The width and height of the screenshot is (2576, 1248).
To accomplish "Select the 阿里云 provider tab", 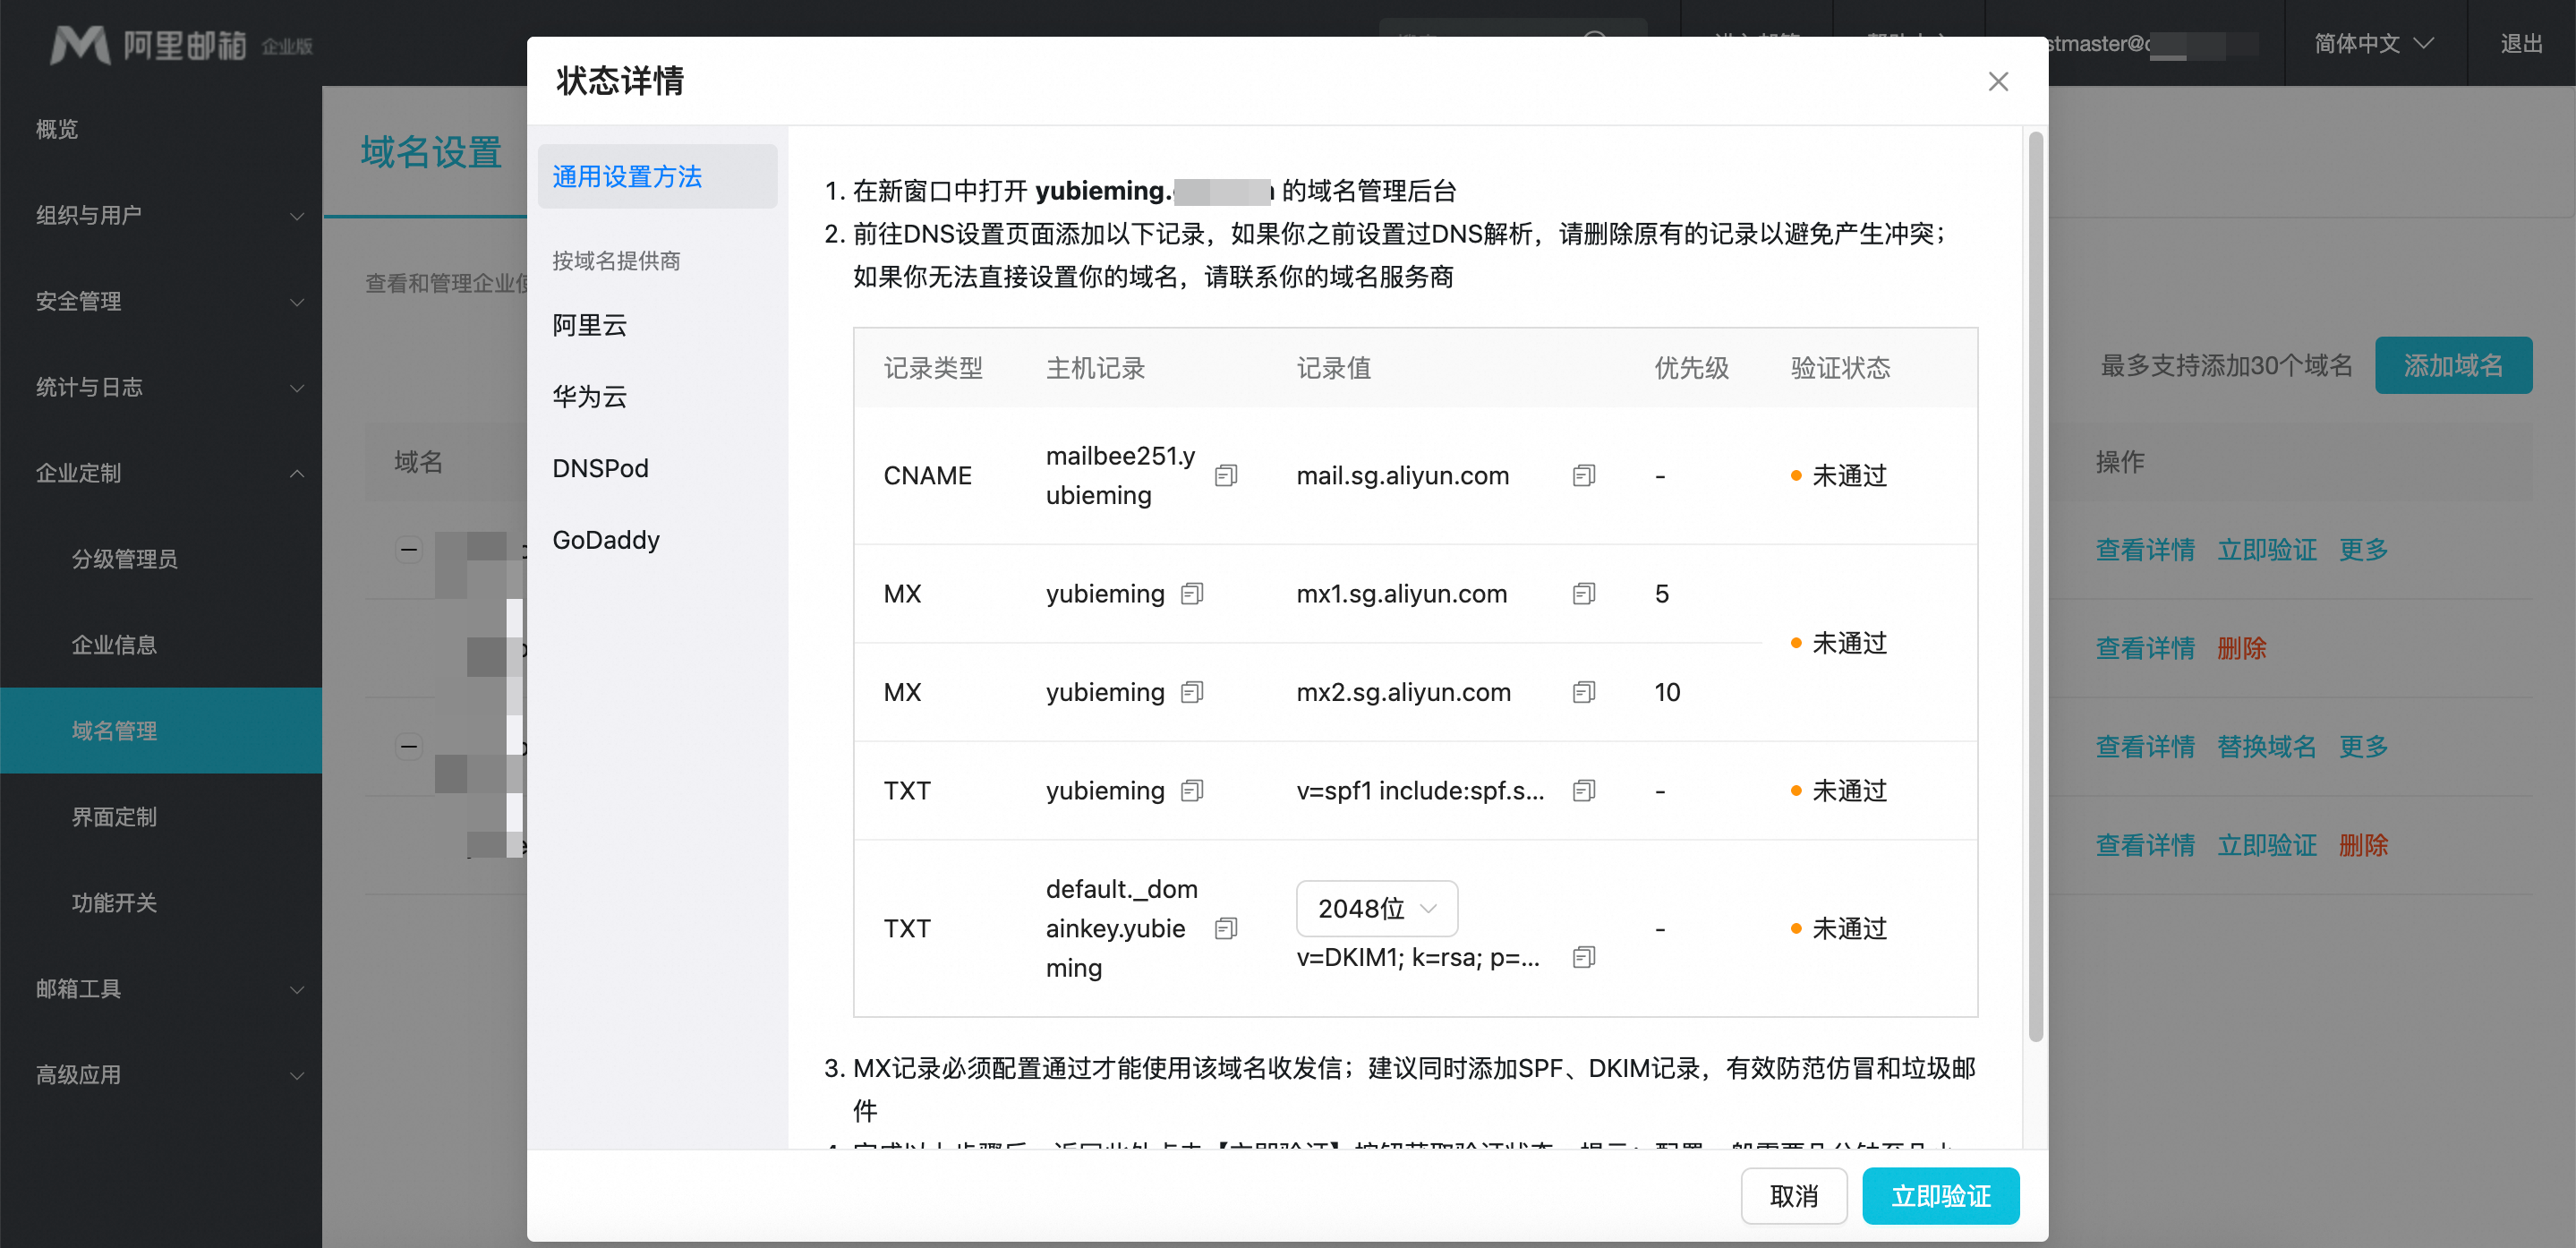I will (x=590, y=325).
